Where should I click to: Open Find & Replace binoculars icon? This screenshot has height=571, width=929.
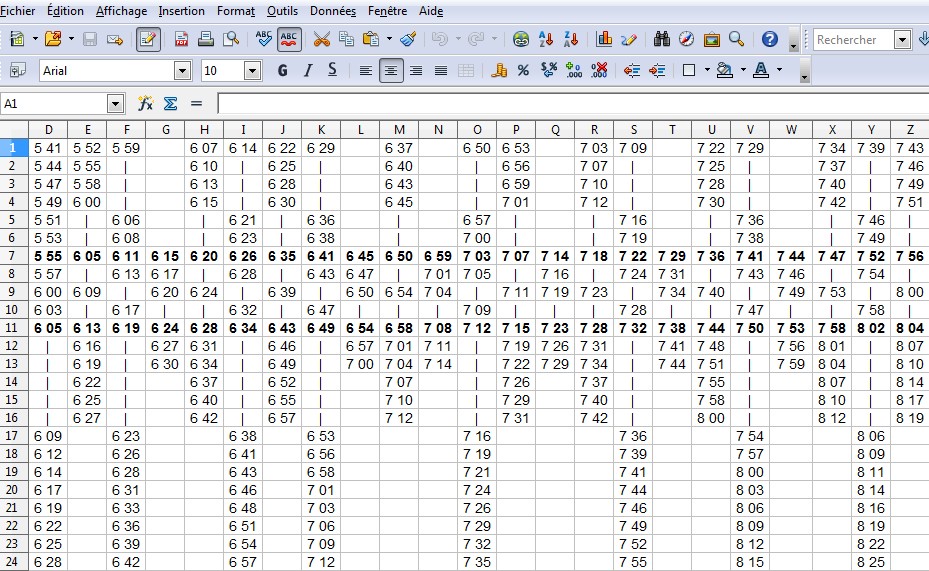click(x=662, y=40)
